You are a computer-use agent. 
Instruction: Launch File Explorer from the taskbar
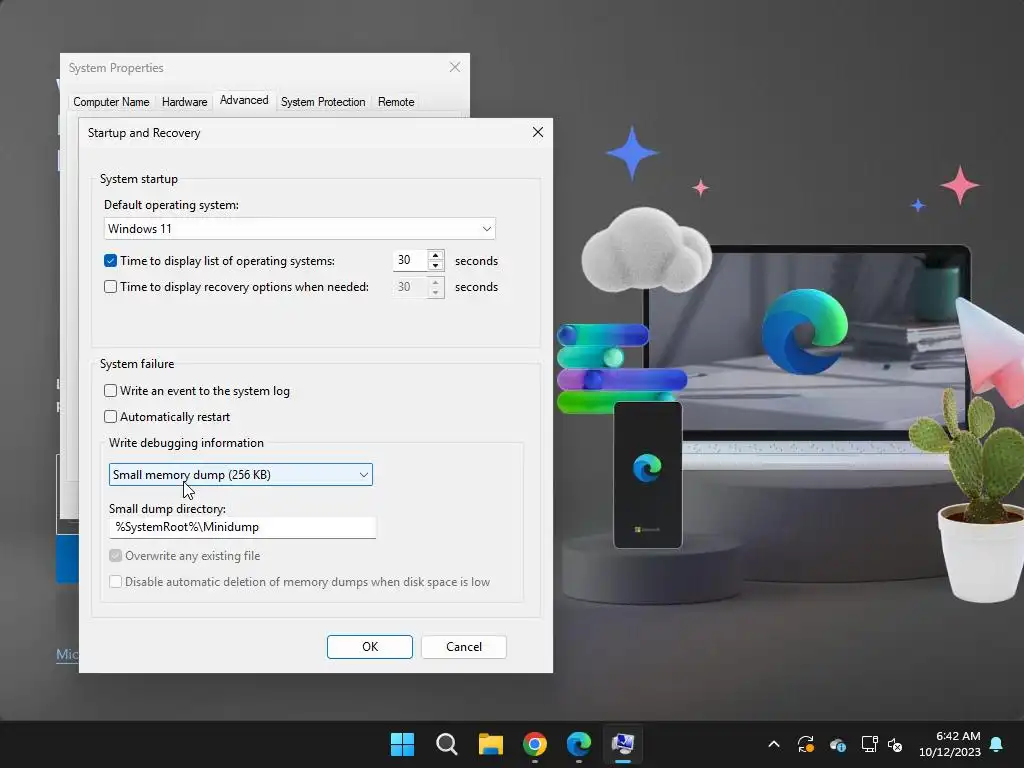coord(490,744)
